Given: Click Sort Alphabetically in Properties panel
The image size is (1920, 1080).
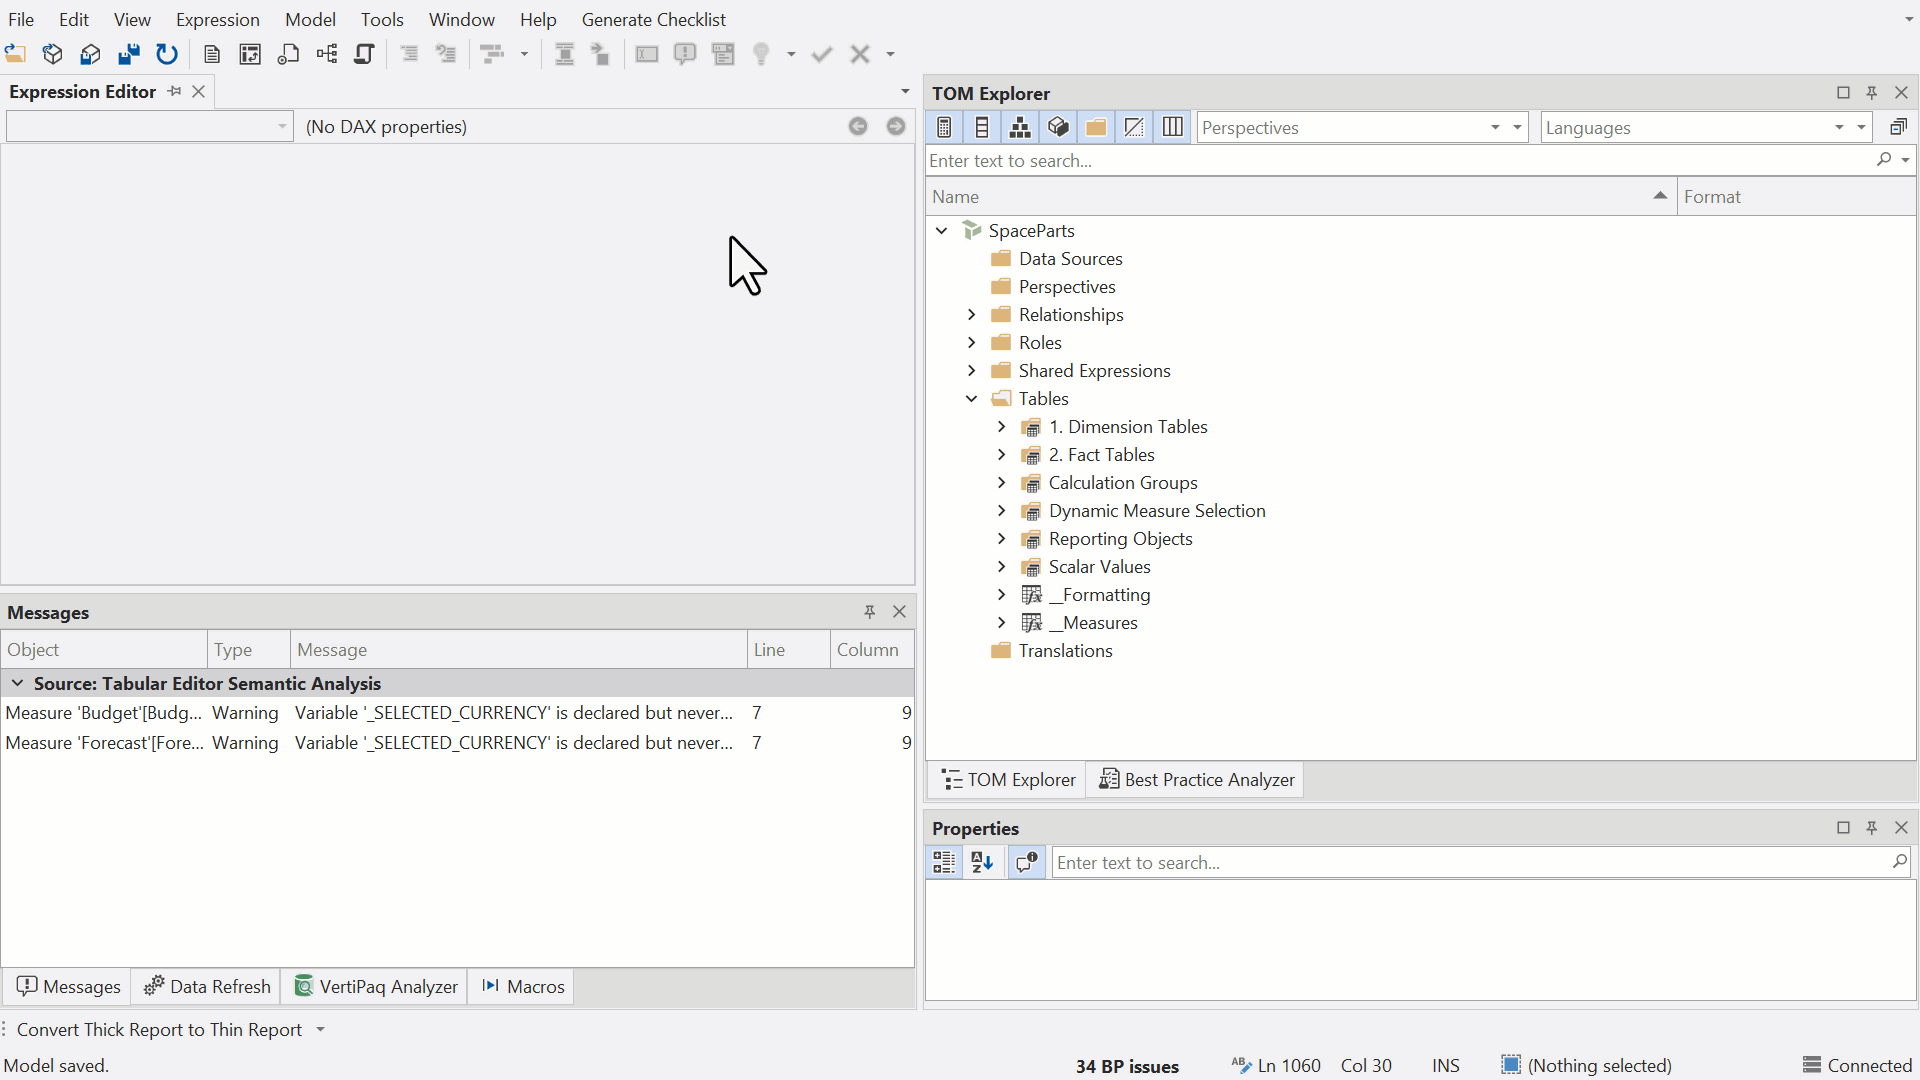Looking at the screenshot, I should pos(982,862).
